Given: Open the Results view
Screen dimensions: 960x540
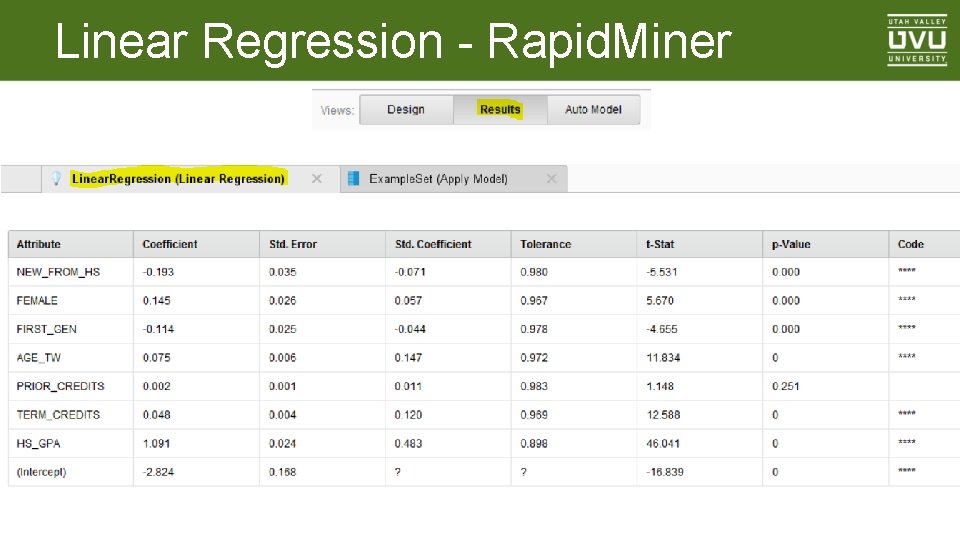Looking at the screenshot, I should point(500,110).
